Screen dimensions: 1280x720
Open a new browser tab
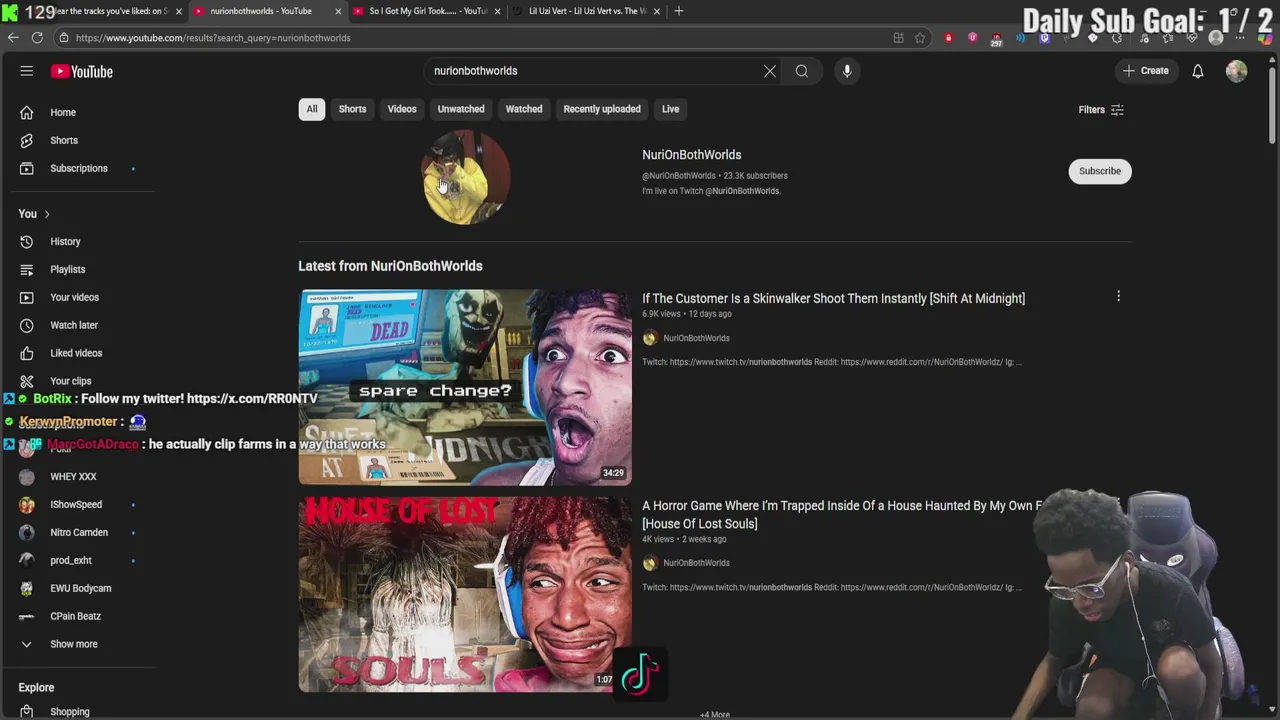click(x=679, y=11)
